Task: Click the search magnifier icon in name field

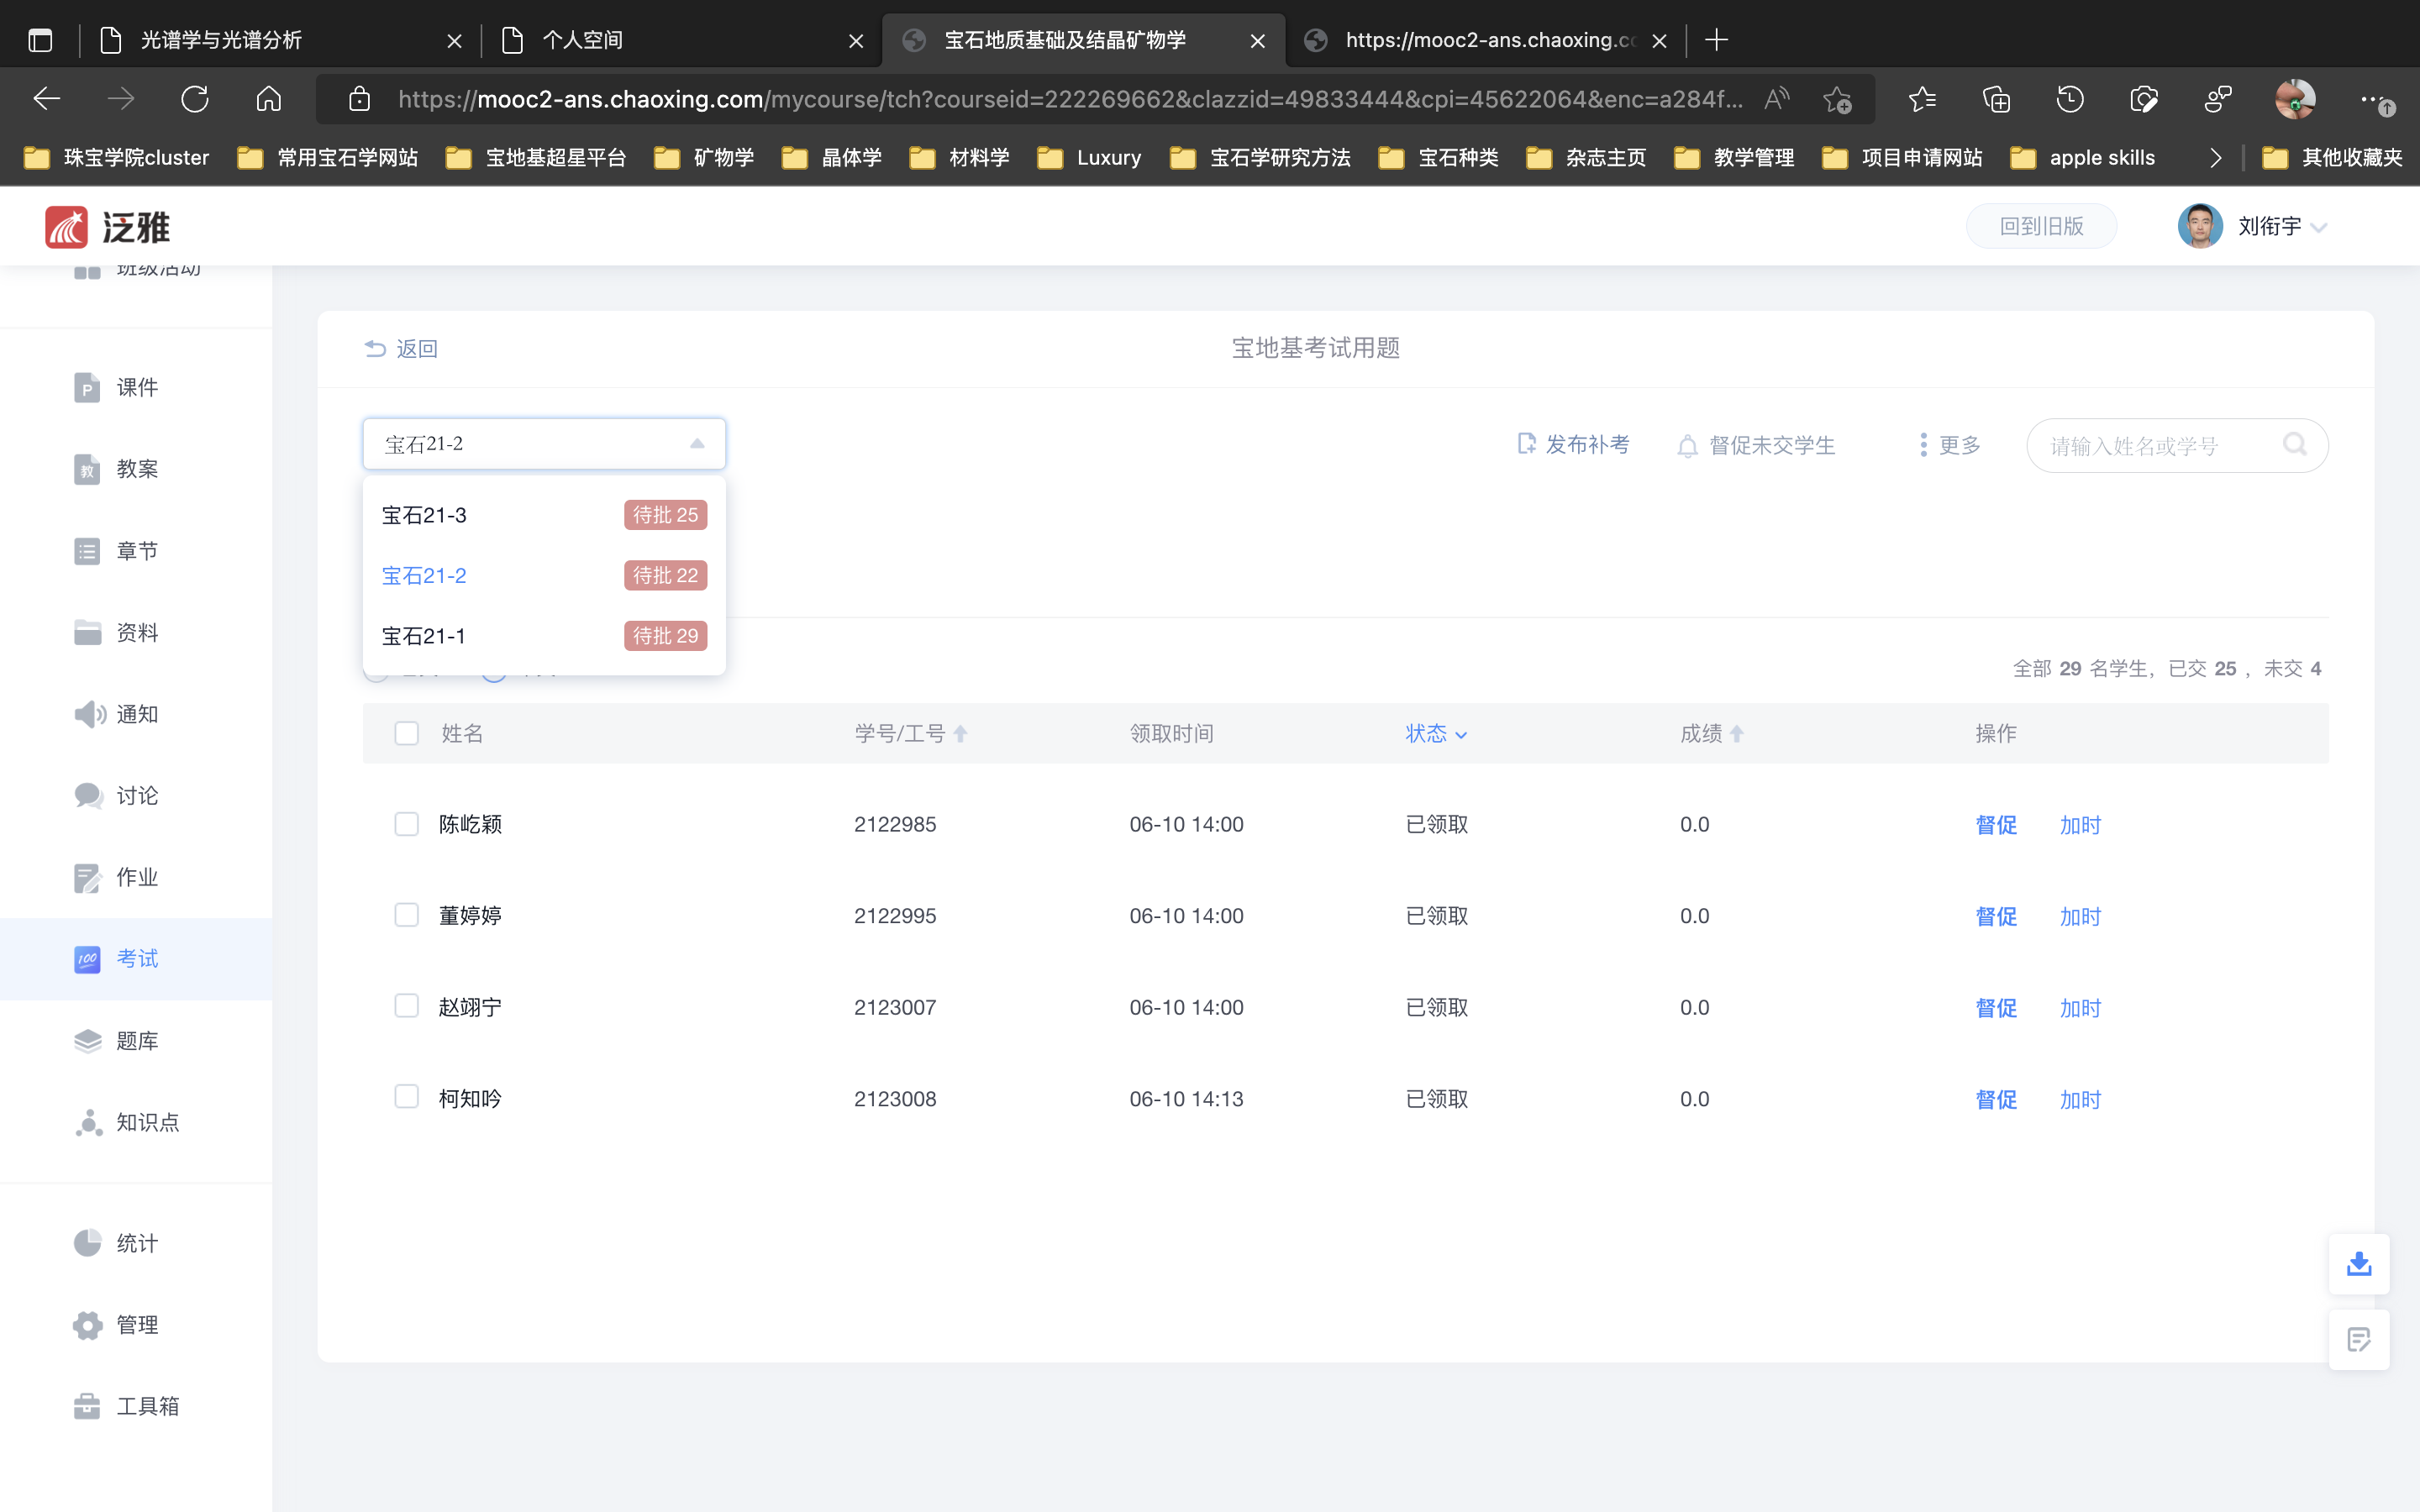Action: click(2294, 444)
